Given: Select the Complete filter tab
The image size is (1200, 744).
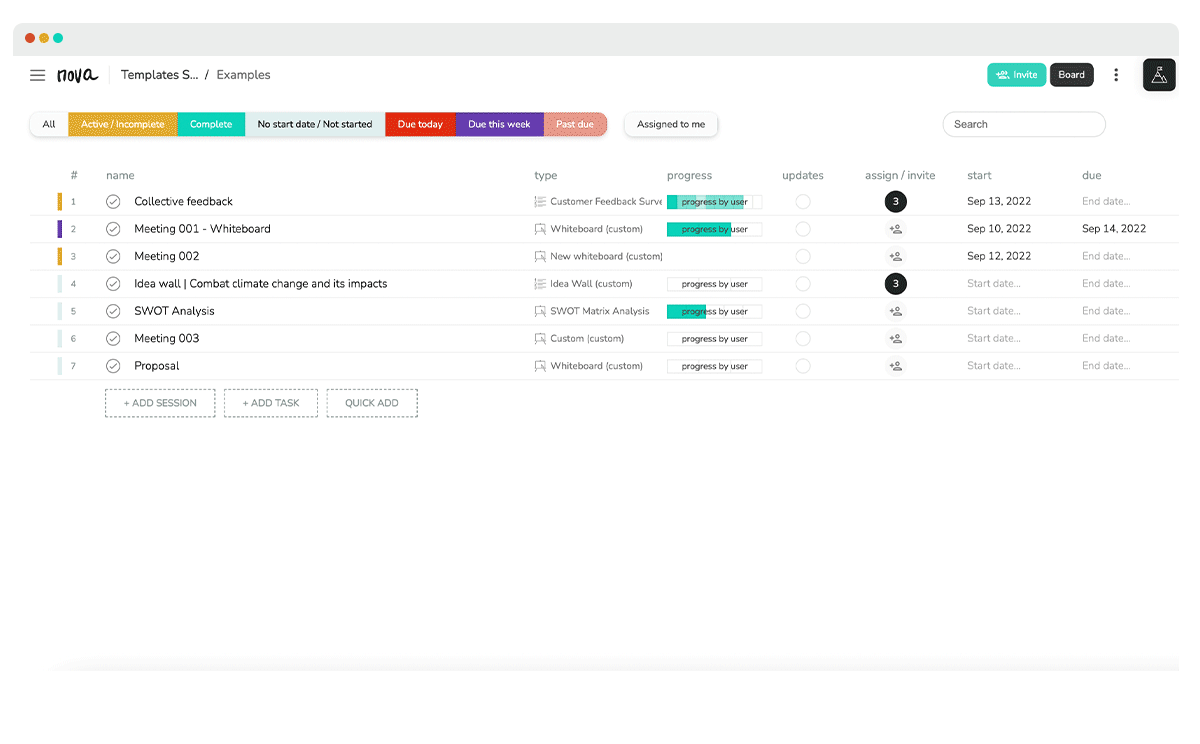Looking at the screenshot, I should click(210, 124).
